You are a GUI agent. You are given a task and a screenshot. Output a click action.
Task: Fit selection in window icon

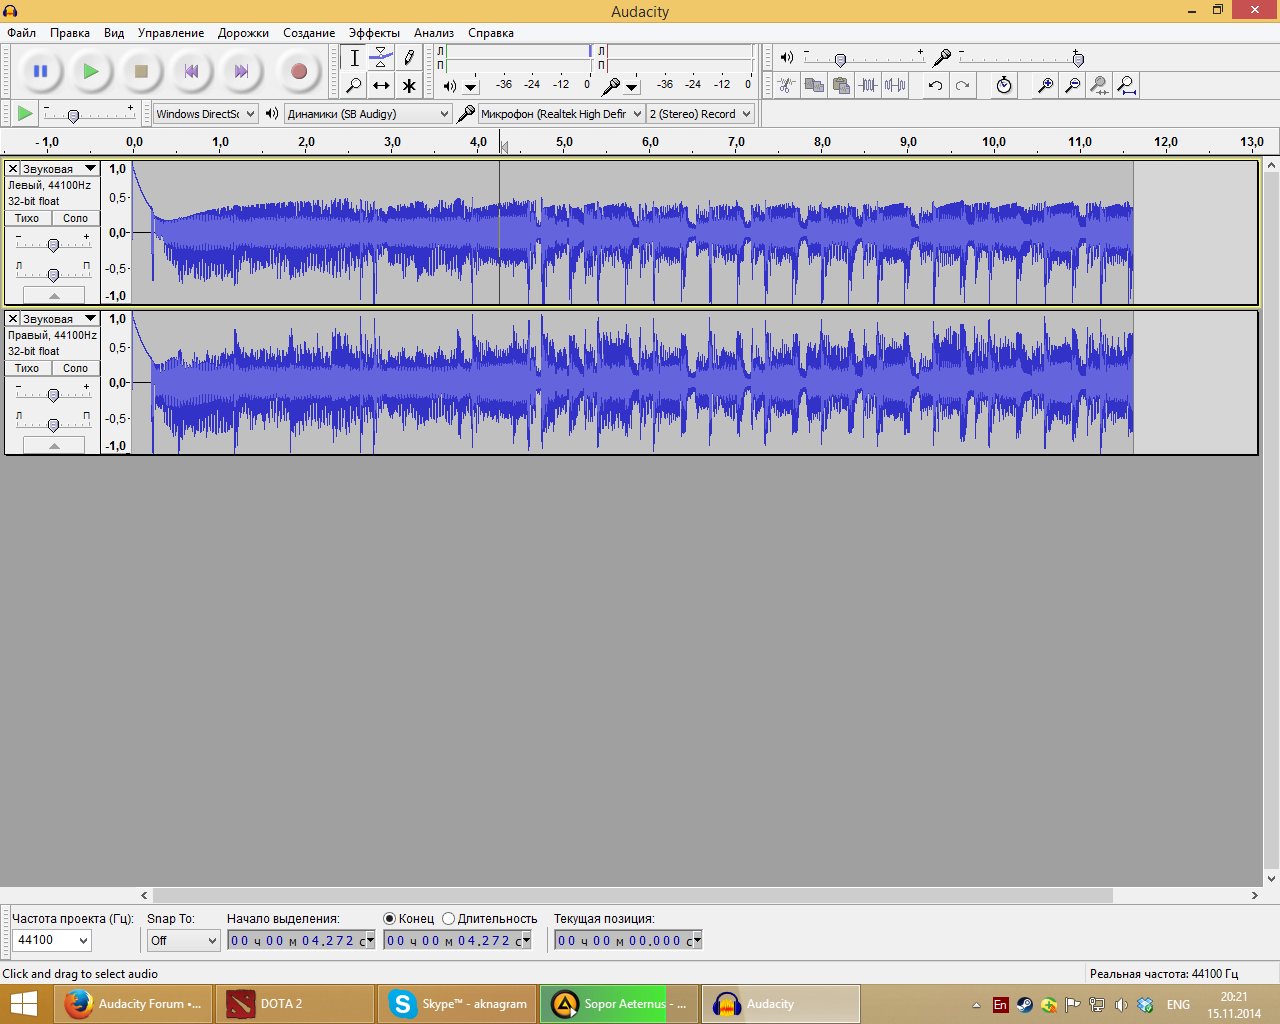coord(1099,85)
